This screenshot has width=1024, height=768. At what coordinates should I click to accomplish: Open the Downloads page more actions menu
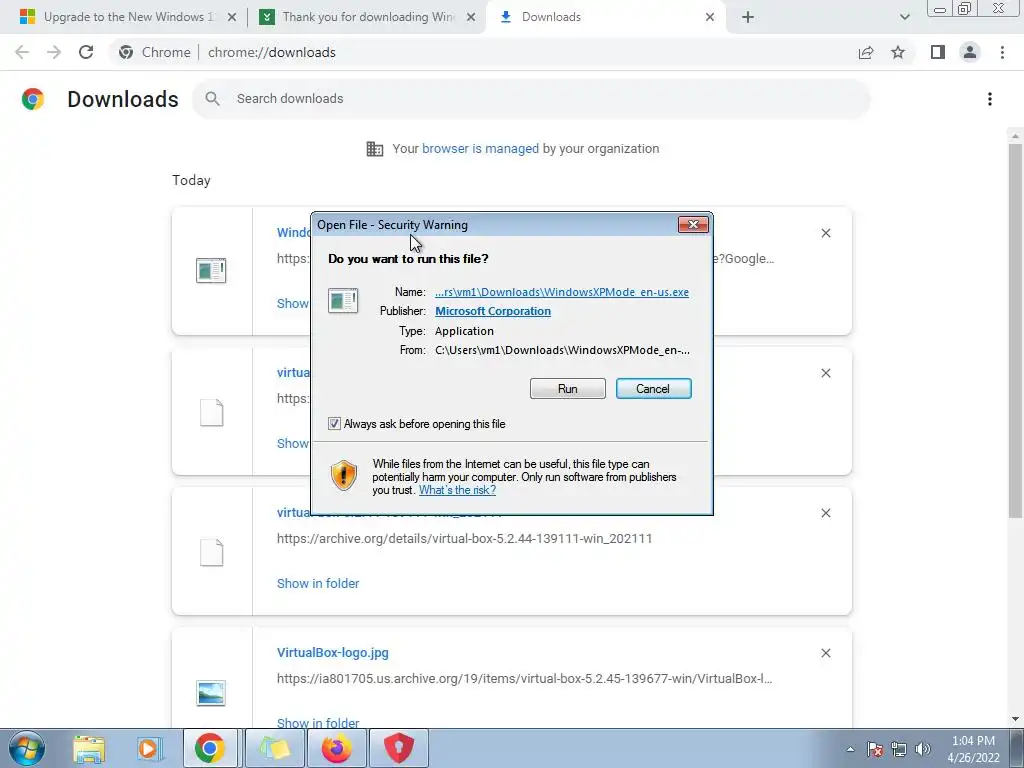click(990, 99)
